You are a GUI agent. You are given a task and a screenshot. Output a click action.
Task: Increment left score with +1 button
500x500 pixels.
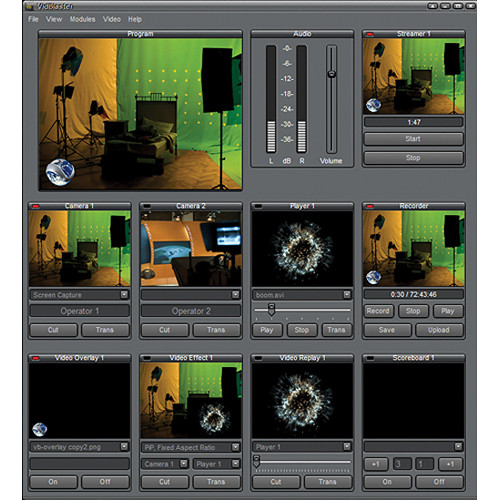point(376,464)
